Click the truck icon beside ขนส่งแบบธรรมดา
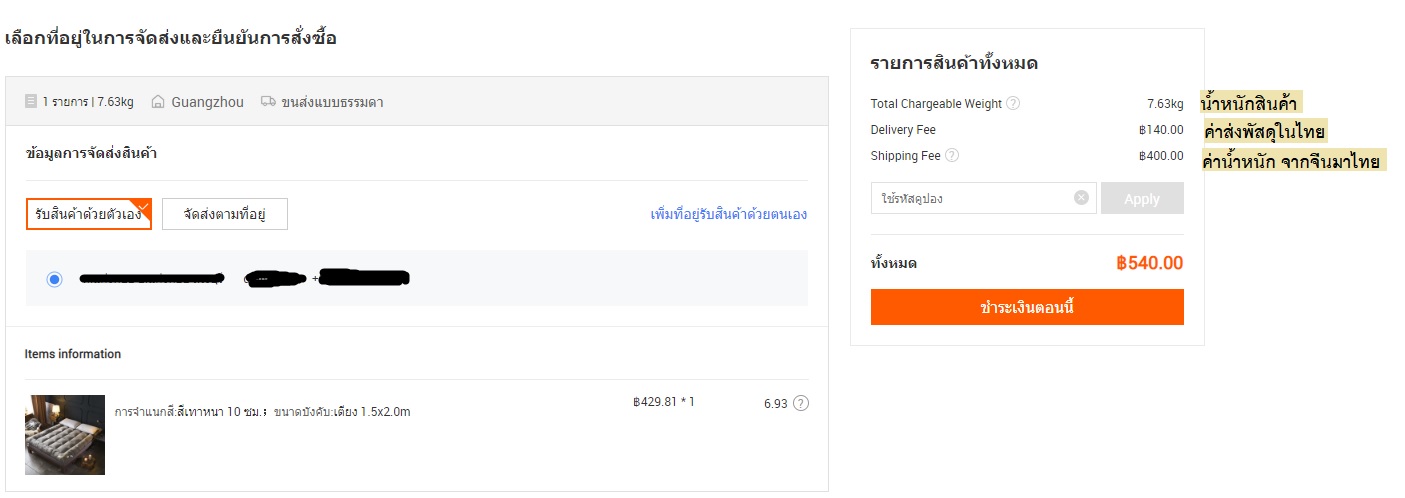The height and width of the screenshot is (498, 1405). [268, 101]
